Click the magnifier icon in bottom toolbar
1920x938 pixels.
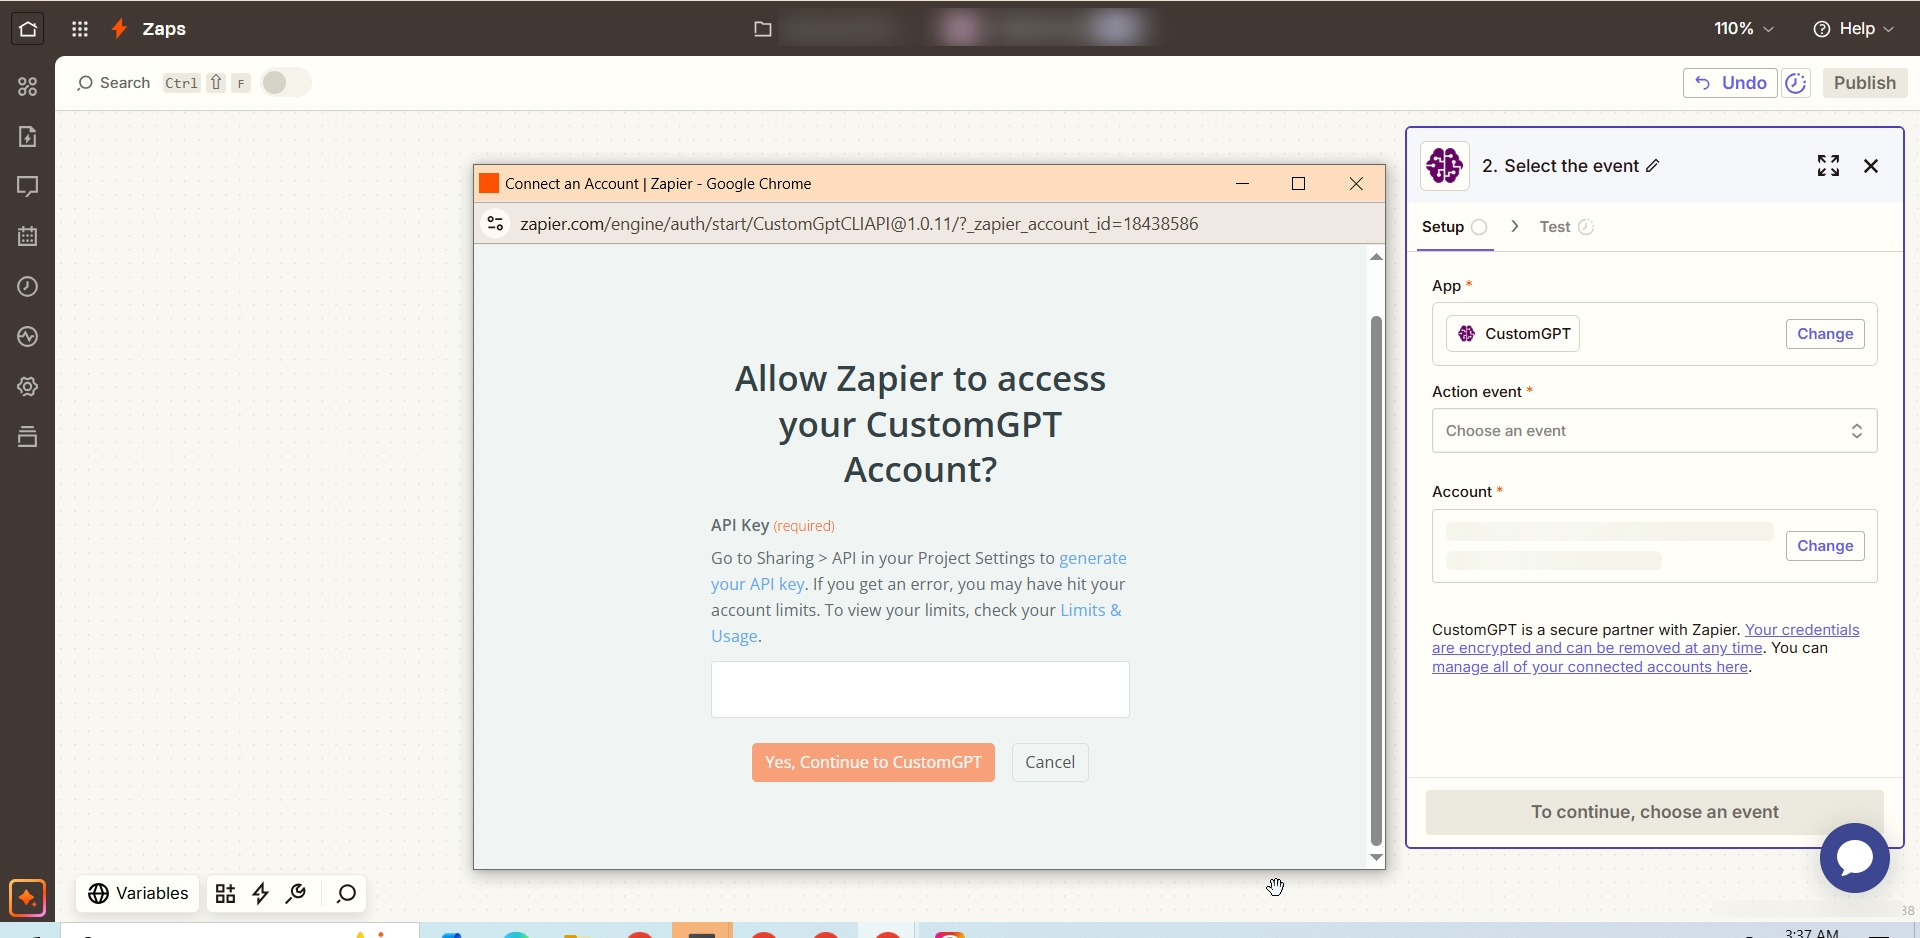point(346,894)
